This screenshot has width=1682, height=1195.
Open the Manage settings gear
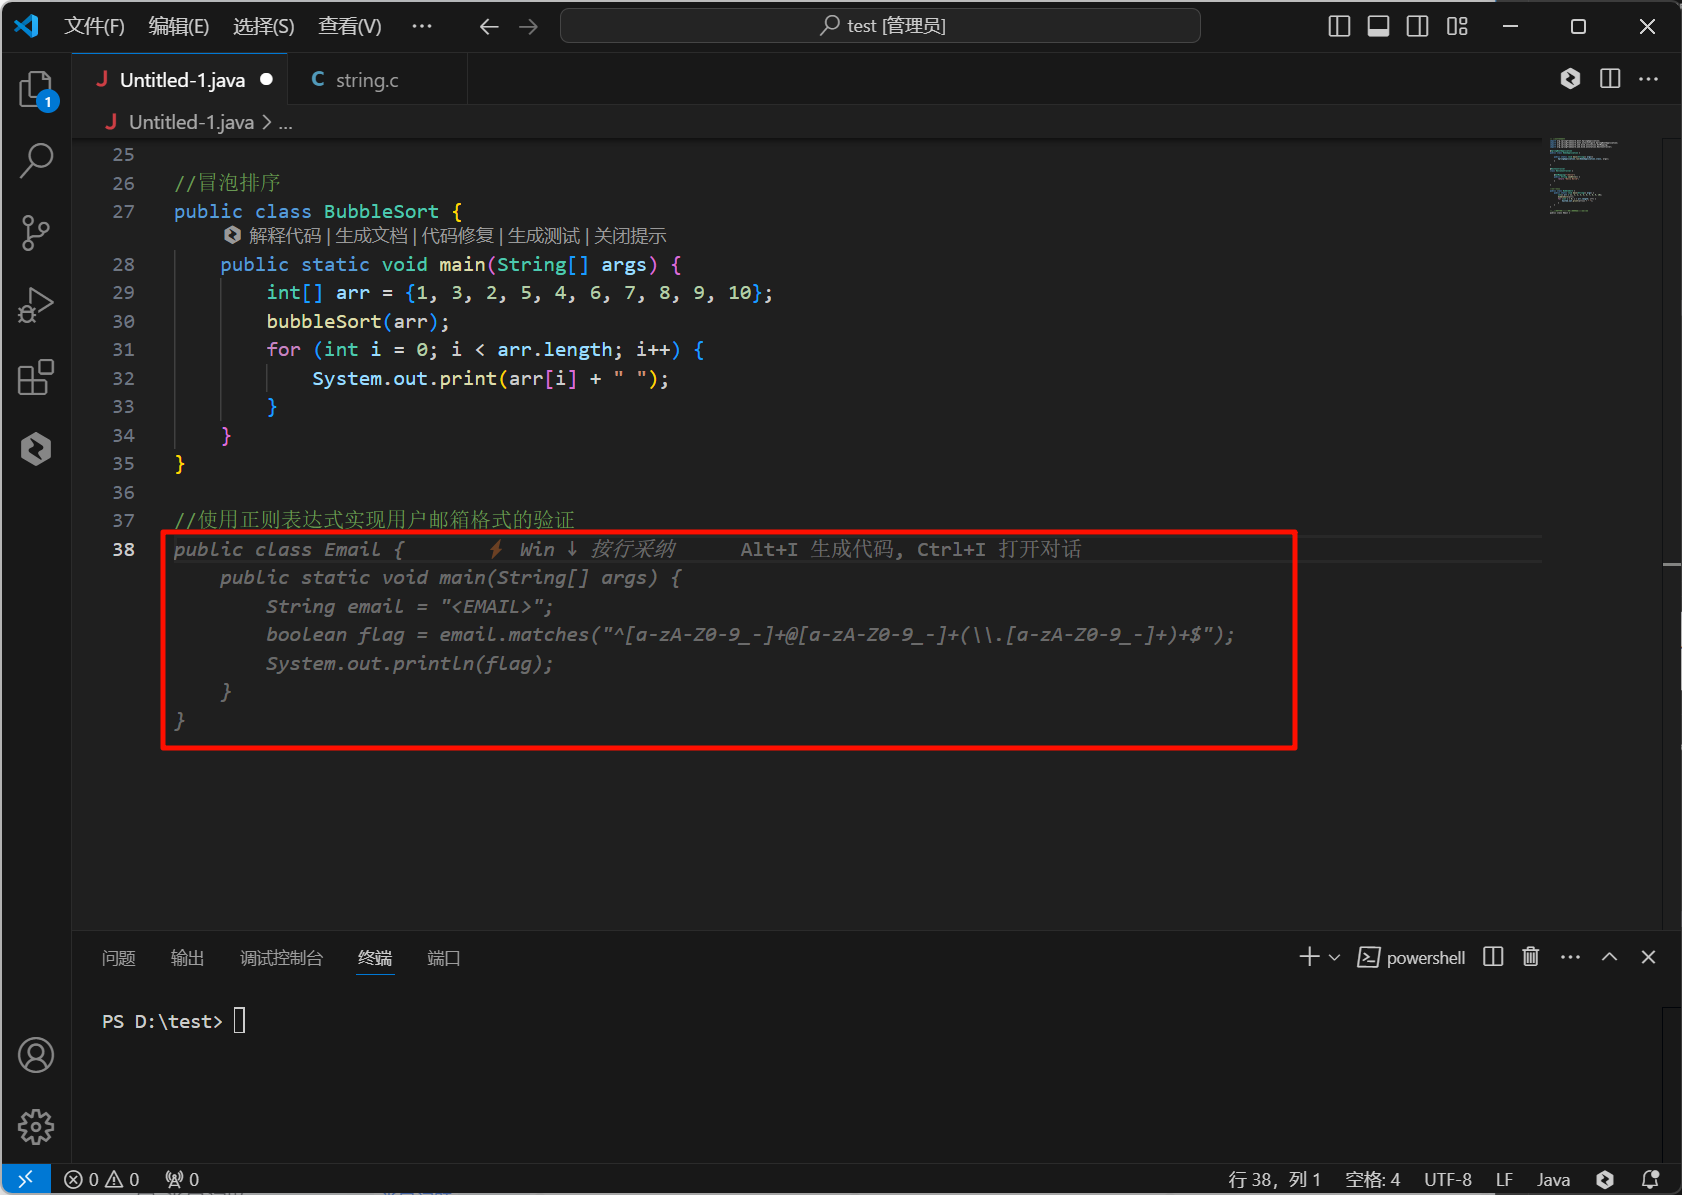click(x=36, y=1127)
